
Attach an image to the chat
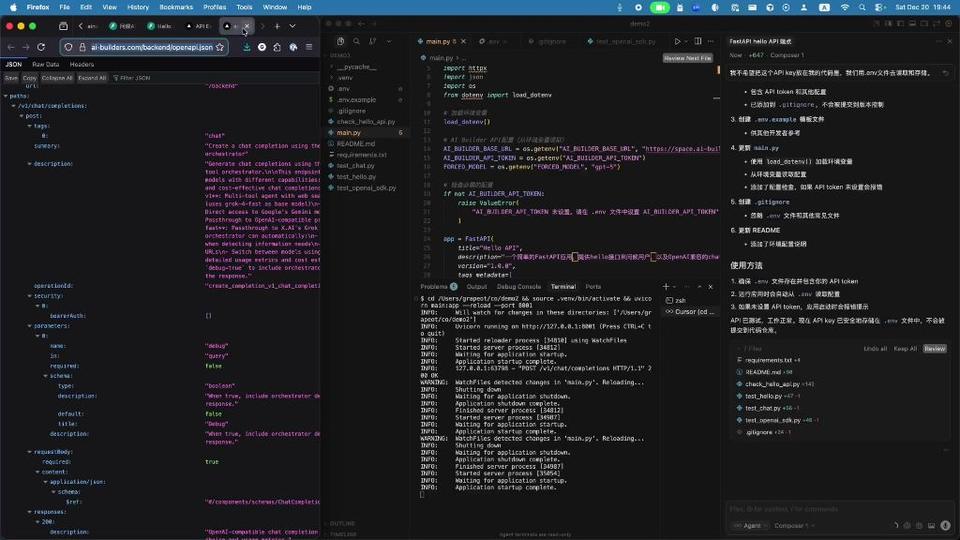click(x=931, y=525)
